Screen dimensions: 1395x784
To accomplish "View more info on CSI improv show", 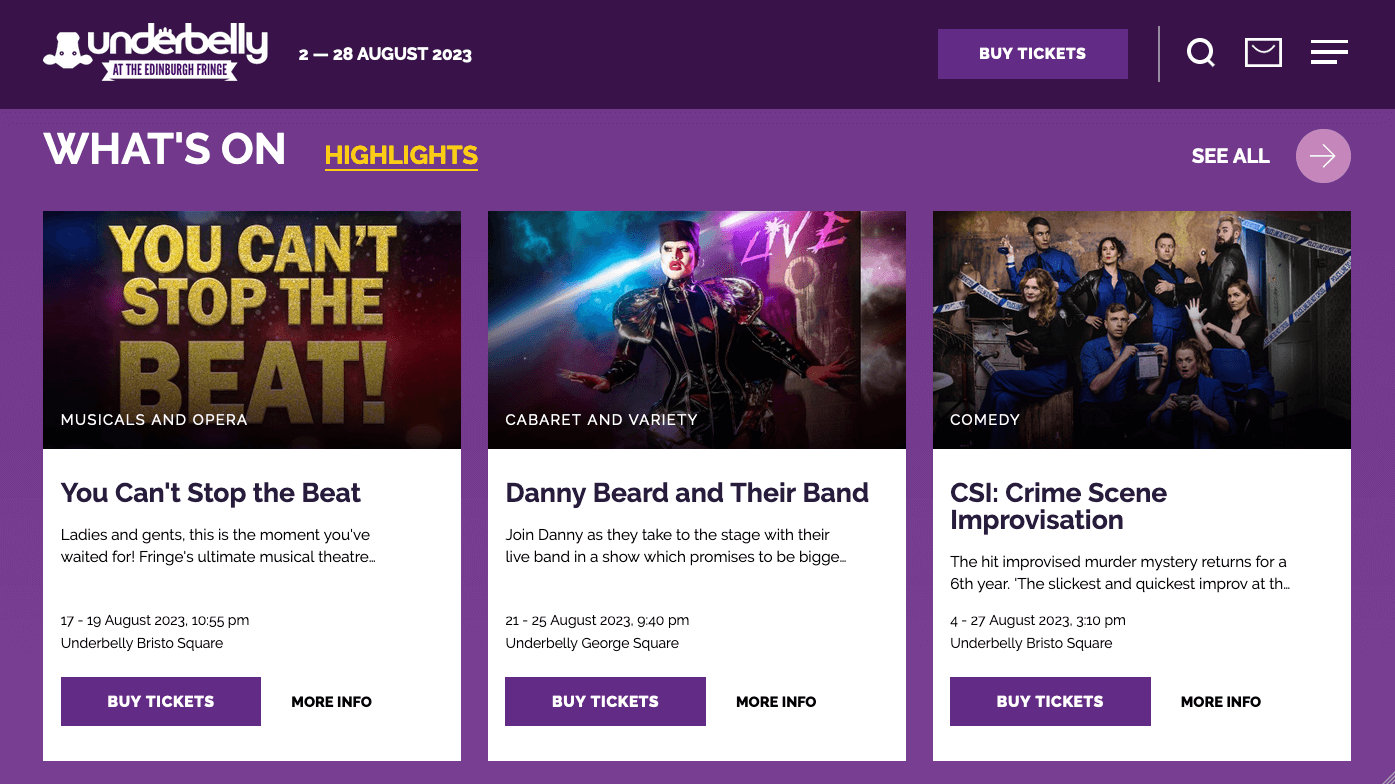I will [x=1220, y=702].
